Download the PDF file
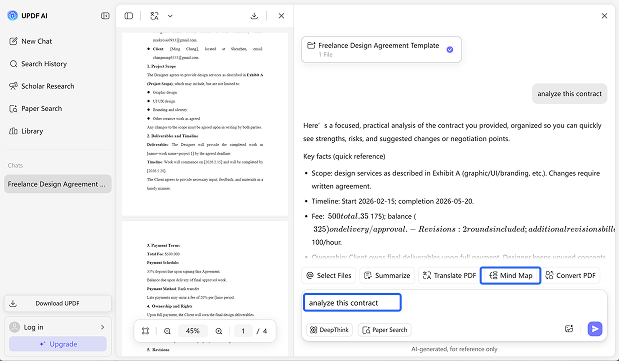This screenshot has width=619, height=361. click(x=254, y=16)
